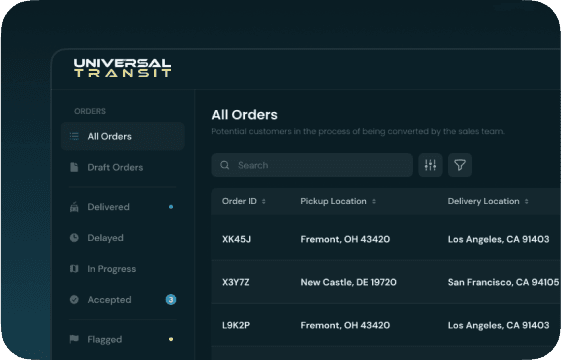This screenshot has width=561, height=360.
Task: Show Delayed orders
Action: [x=106, y=238]
